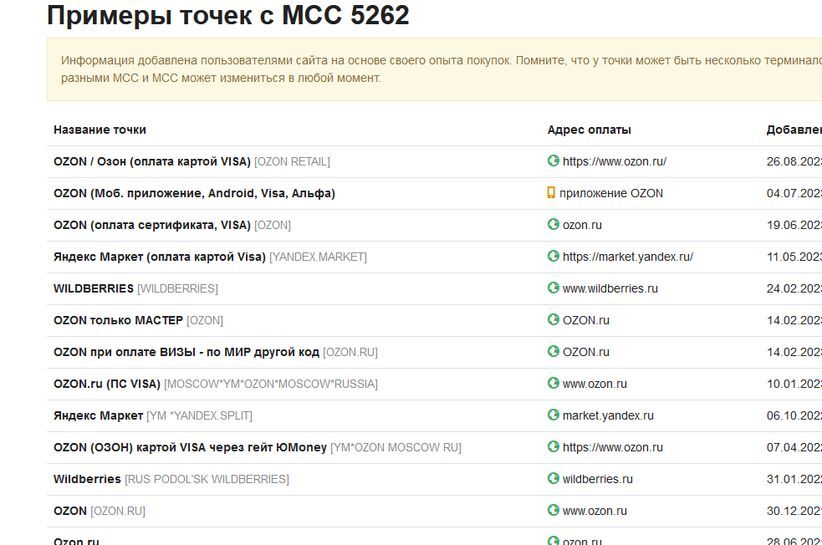The image size is (822, 545).
Task: Click the Название точки column header
Action: (100, 130)
